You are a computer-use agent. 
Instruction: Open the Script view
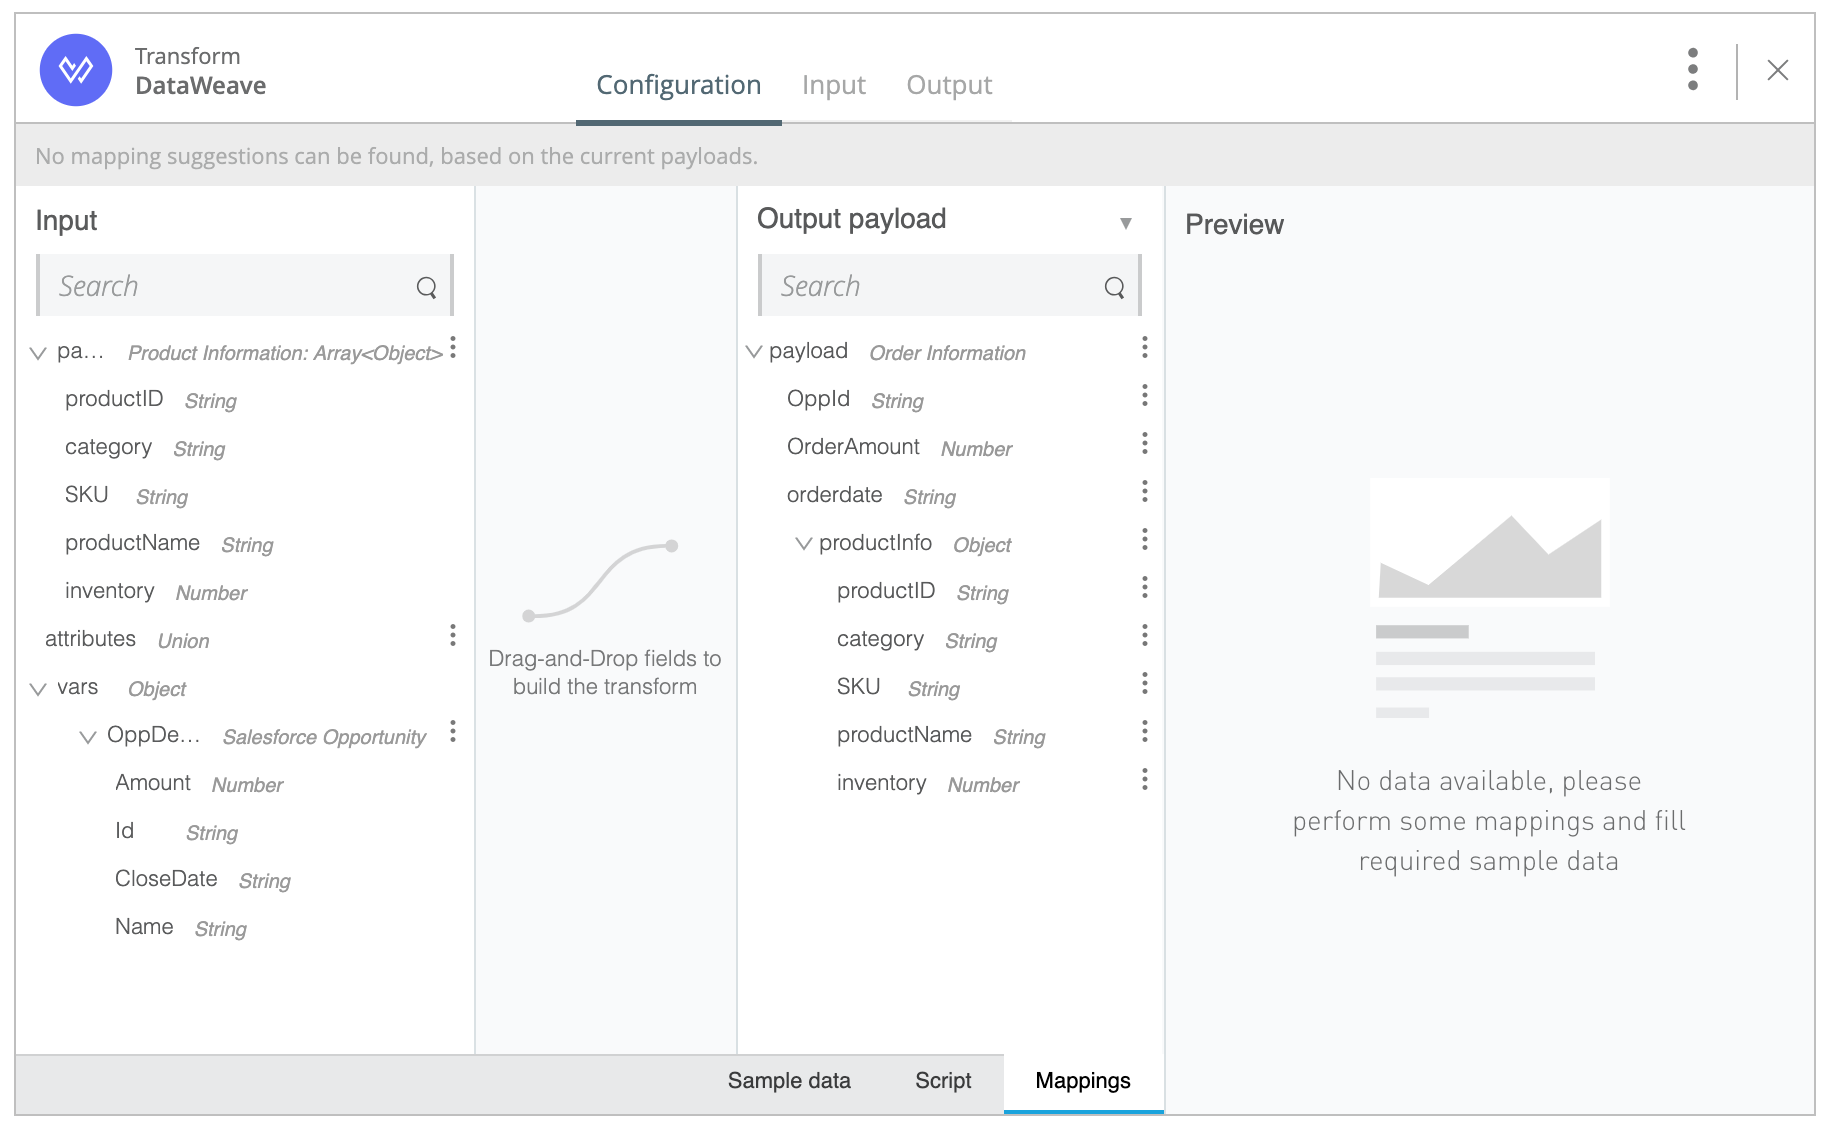pos(942,1081)
